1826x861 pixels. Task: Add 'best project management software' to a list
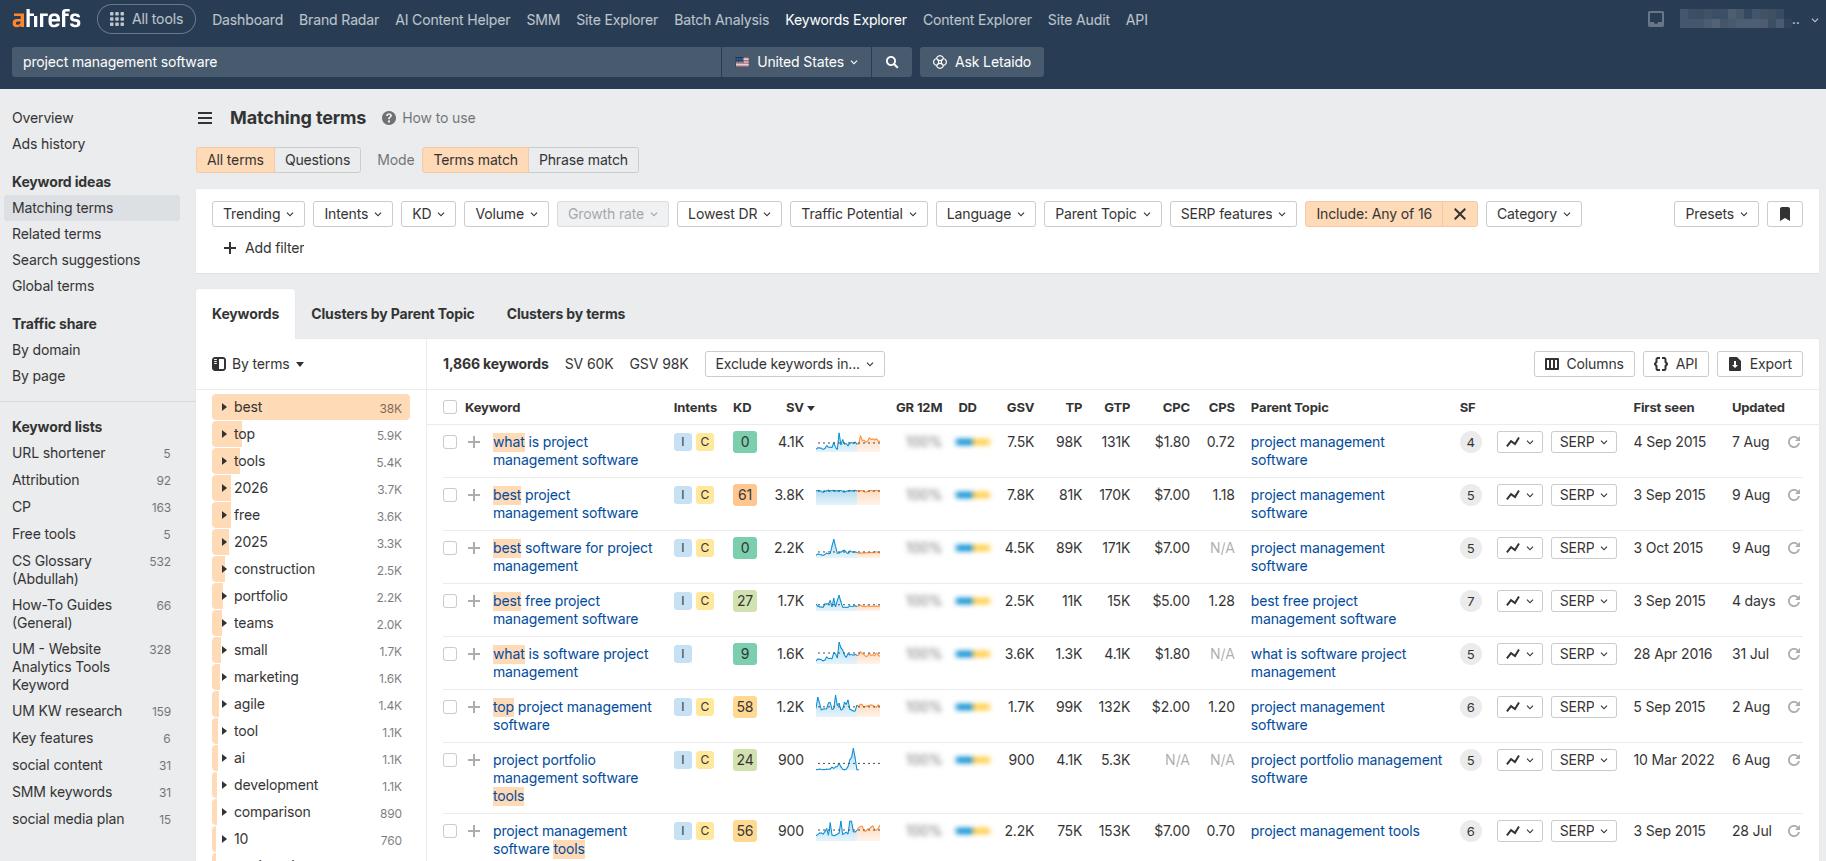474,495
